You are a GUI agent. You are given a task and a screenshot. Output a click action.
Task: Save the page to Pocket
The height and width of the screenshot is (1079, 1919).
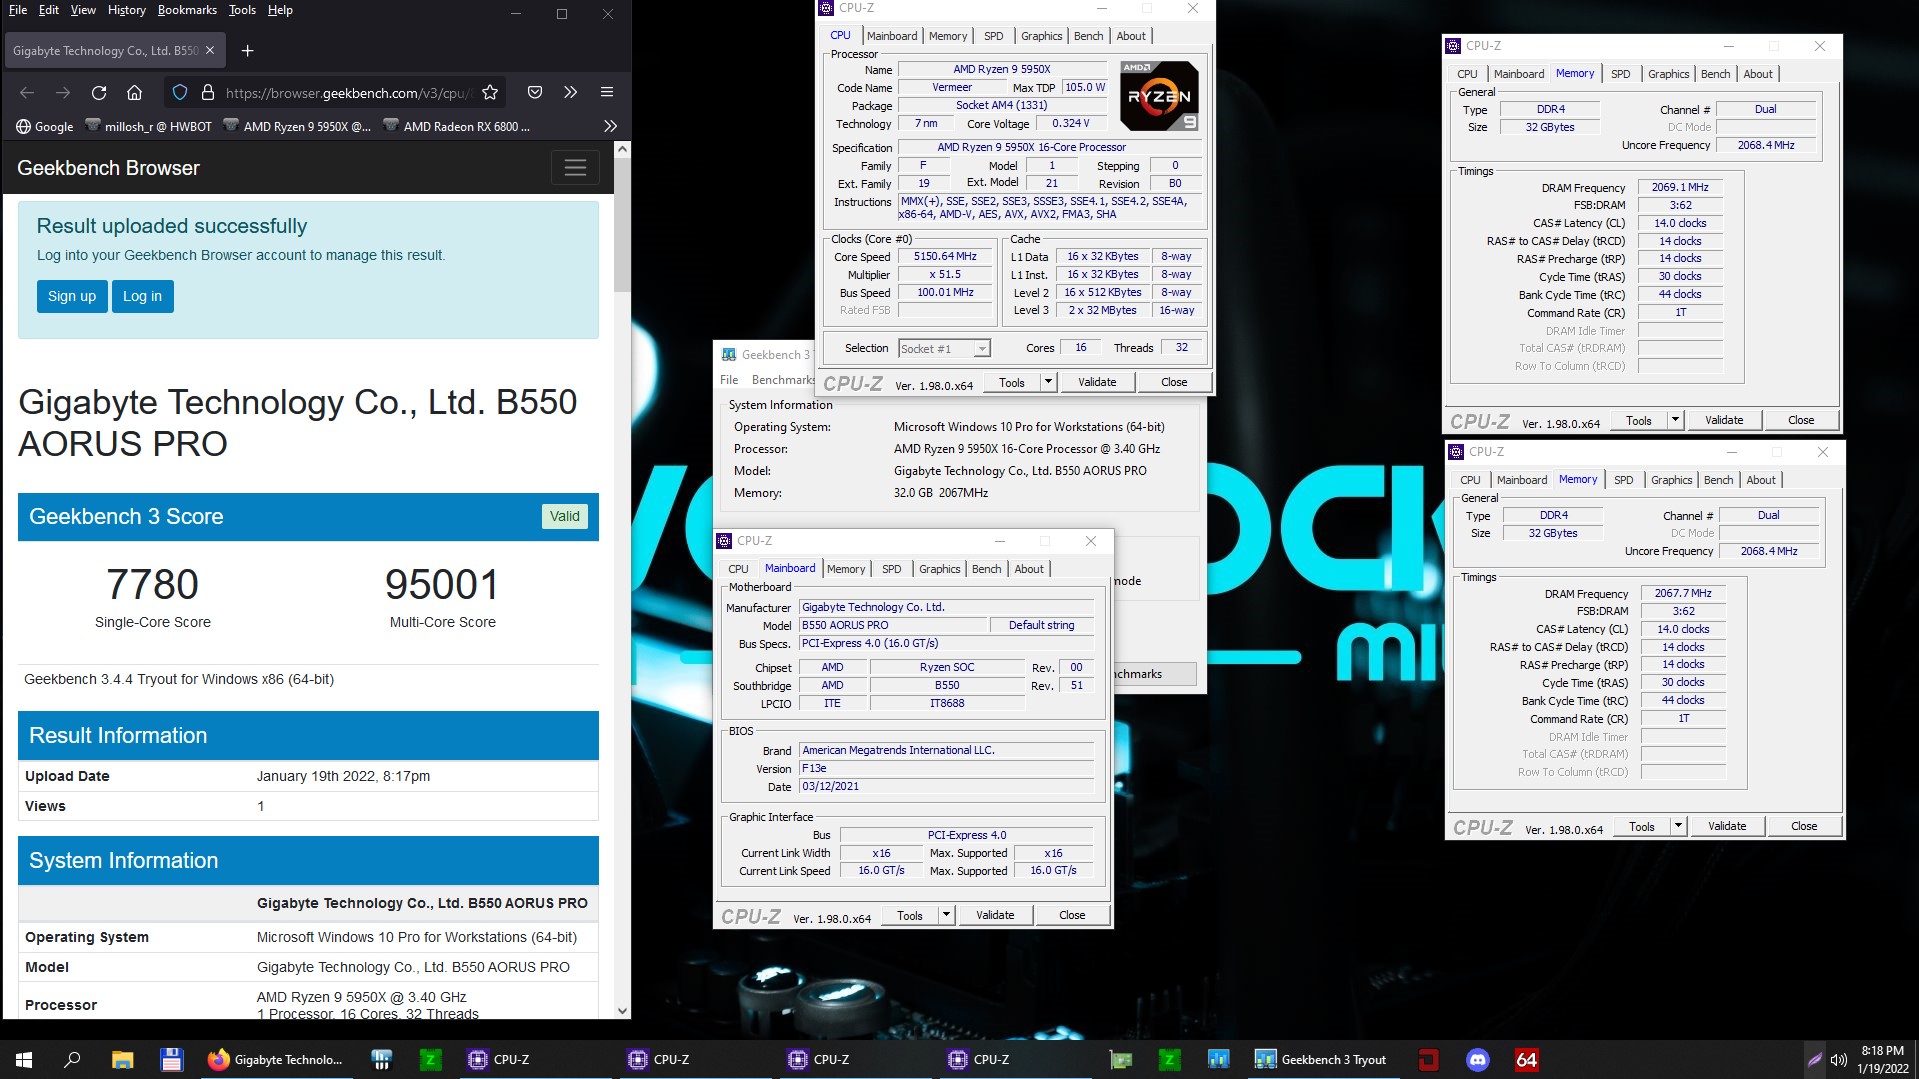[535, 93]
